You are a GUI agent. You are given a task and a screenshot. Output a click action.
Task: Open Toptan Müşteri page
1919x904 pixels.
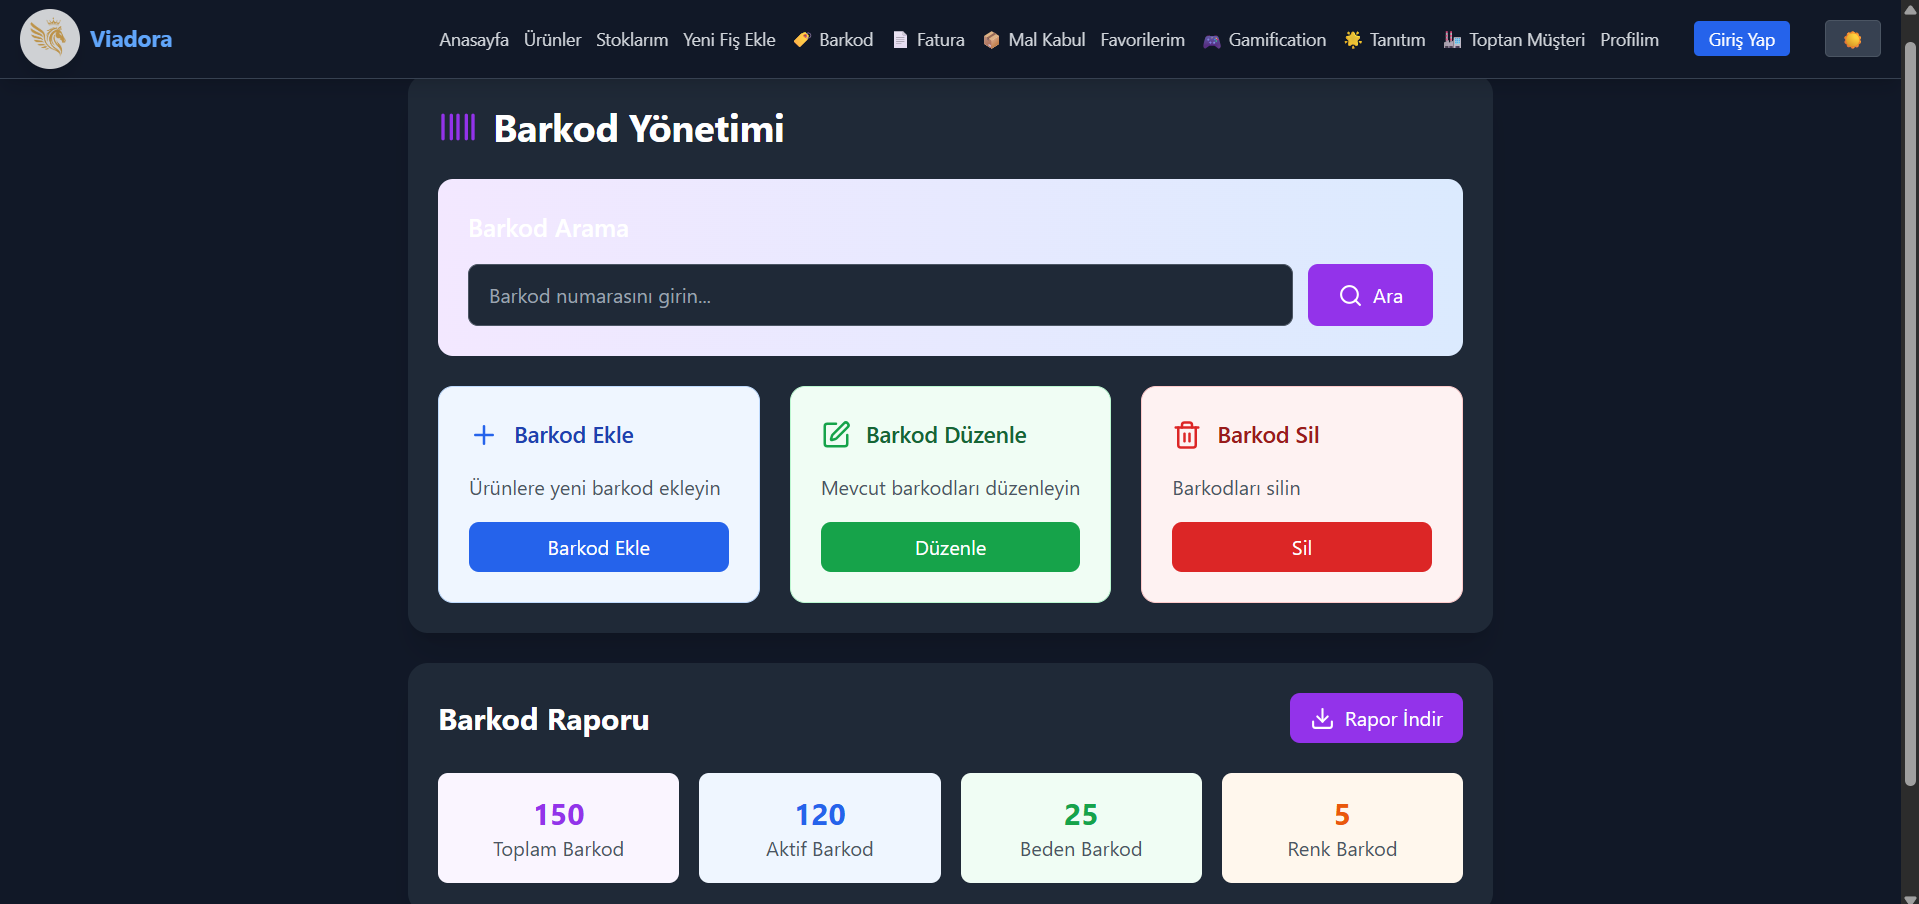click(1526, 40)
